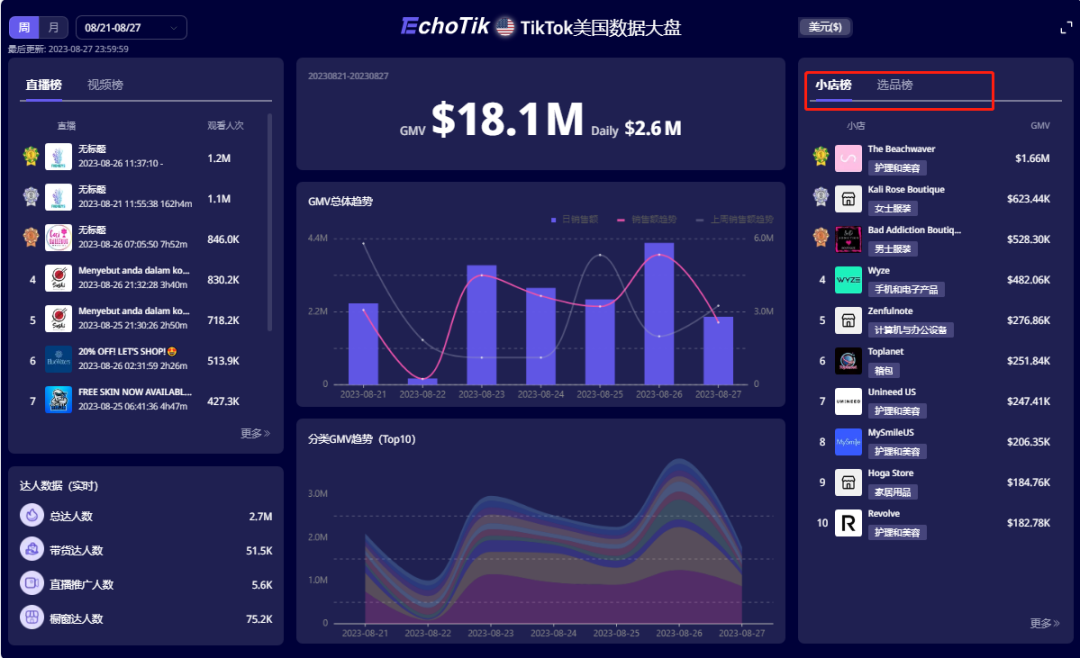Click Zenfulnote store icon

(x=848, y=320)
